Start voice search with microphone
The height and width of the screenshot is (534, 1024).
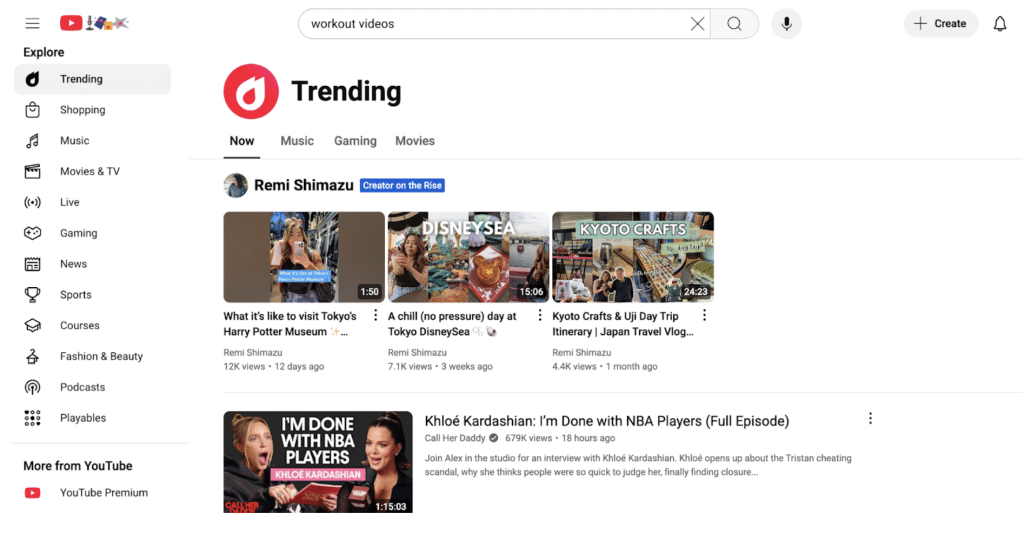pyautogui.click(x=786, y=24)
